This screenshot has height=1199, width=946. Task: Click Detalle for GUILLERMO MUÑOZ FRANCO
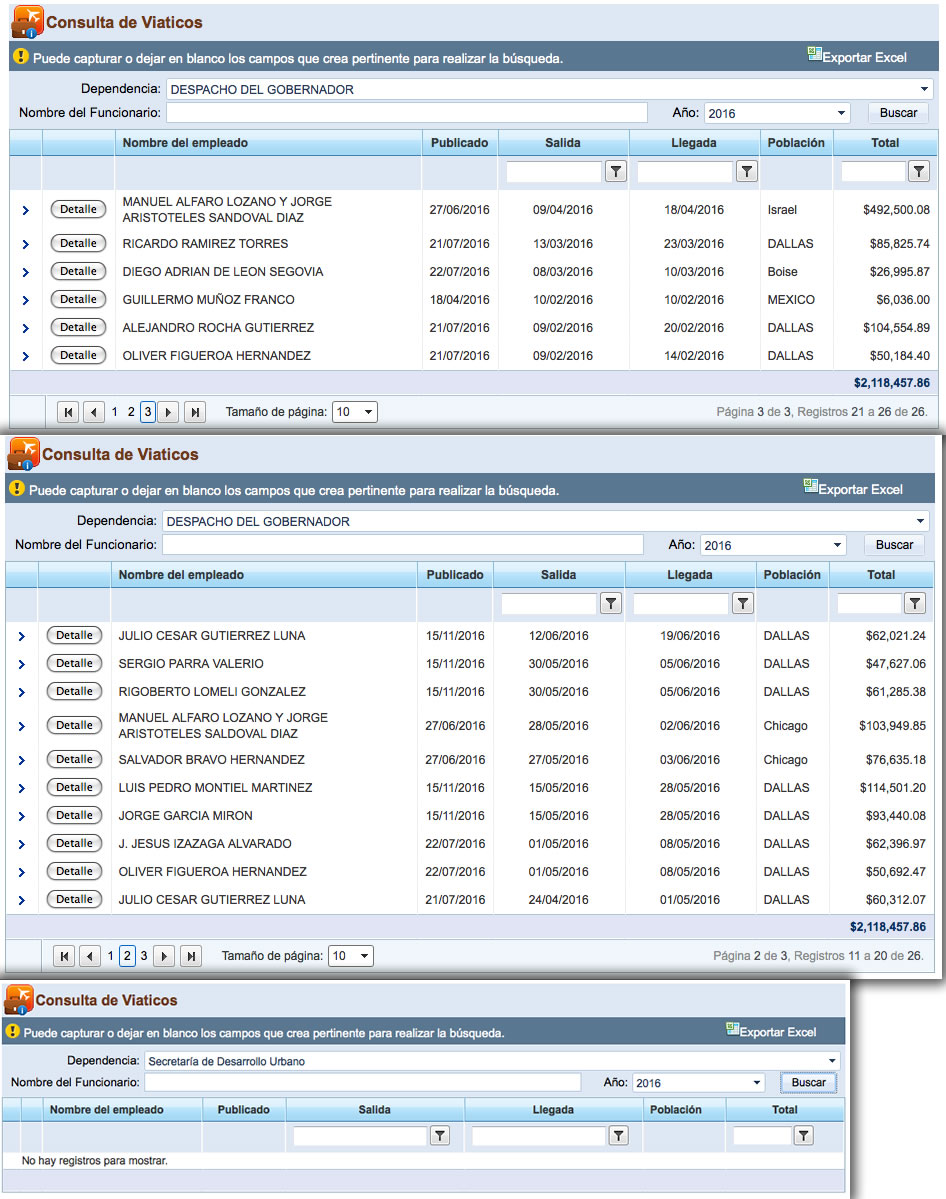pos(78,300)
